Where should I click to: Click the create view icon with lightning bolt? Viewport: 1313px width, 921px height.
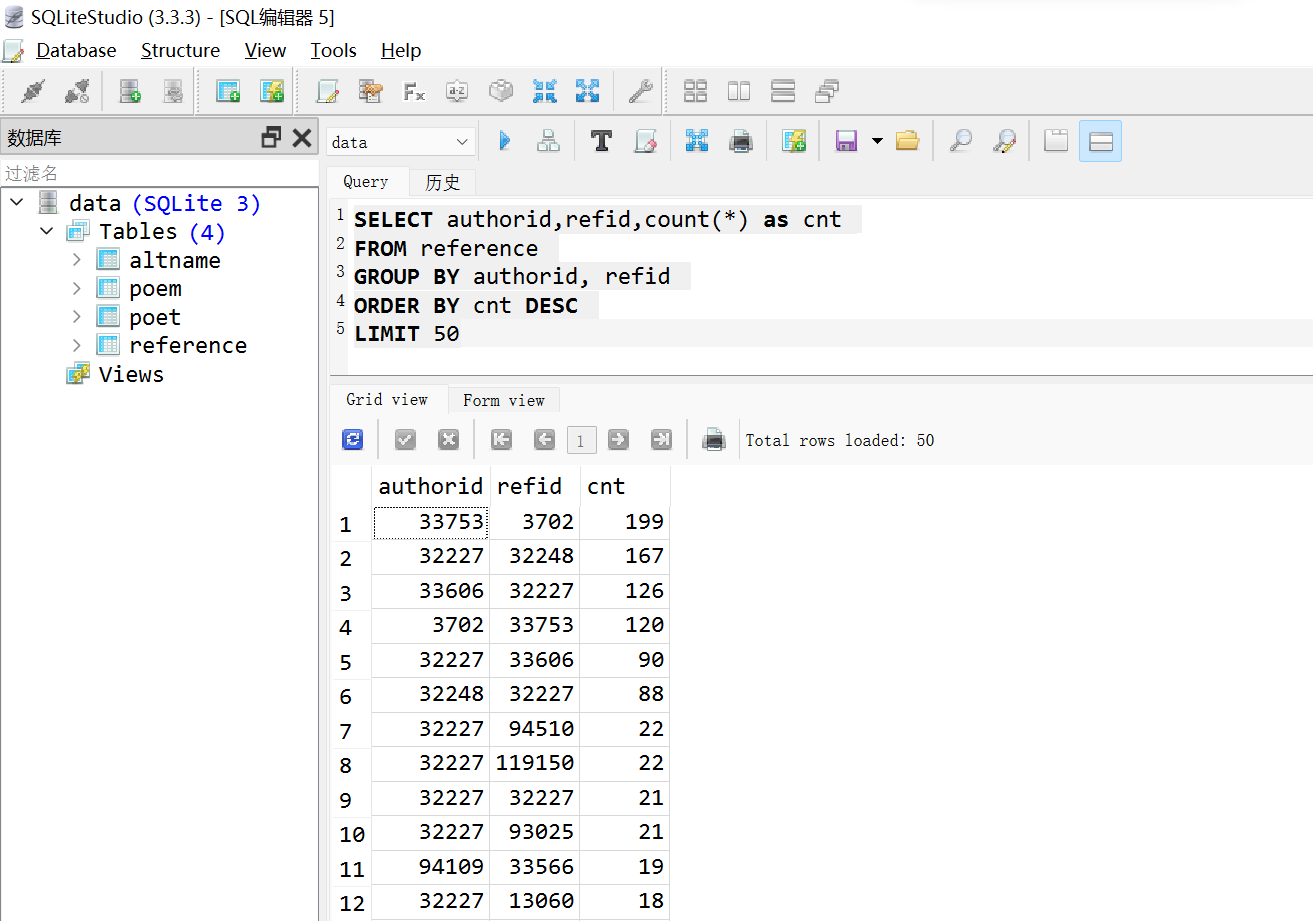click(272, 92)
